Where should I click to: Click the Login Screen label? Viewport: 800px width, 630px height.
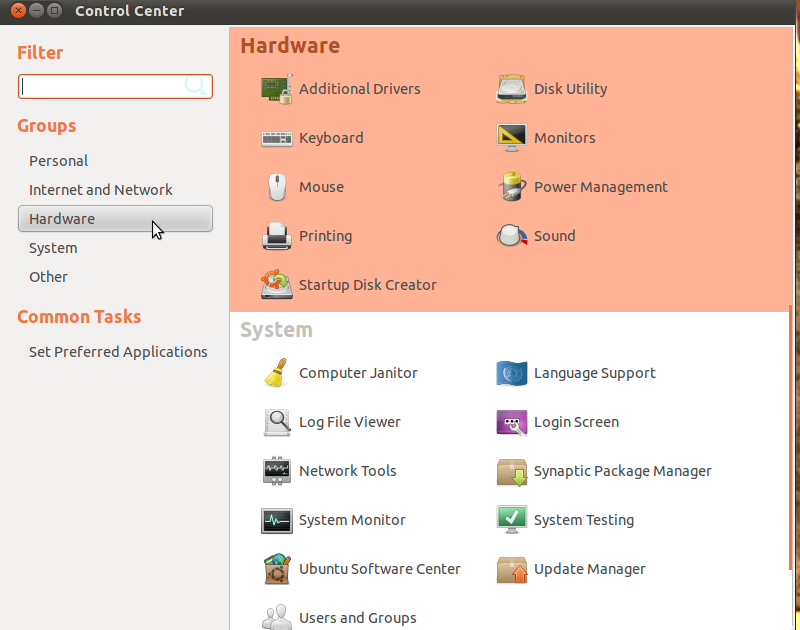coord(576,422)
